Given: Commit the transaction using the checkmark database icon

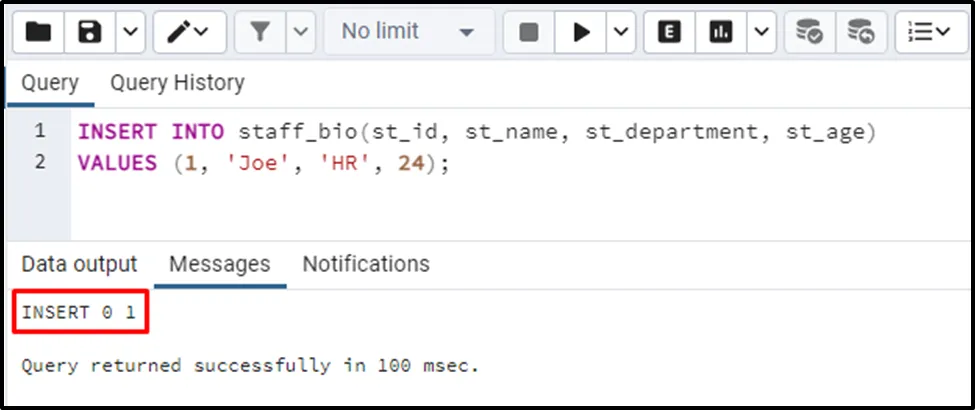Looking at the screenshot, I should 808,33.
